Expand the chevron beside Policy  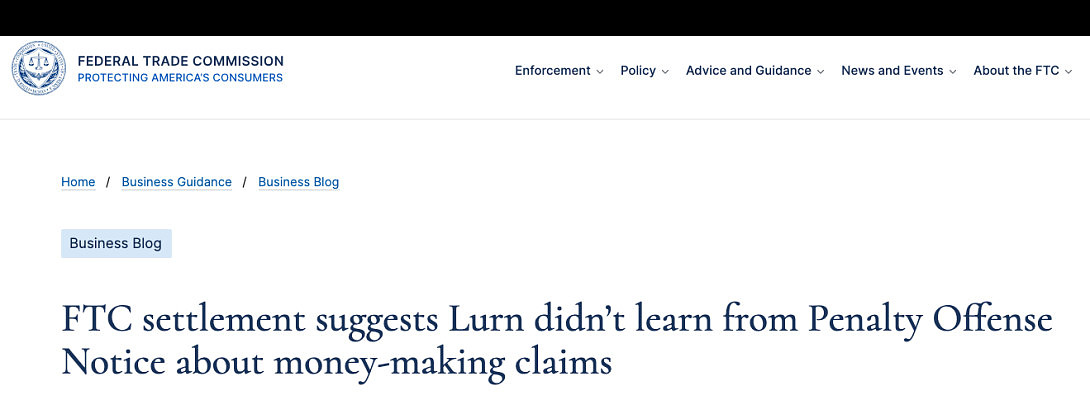665,72
